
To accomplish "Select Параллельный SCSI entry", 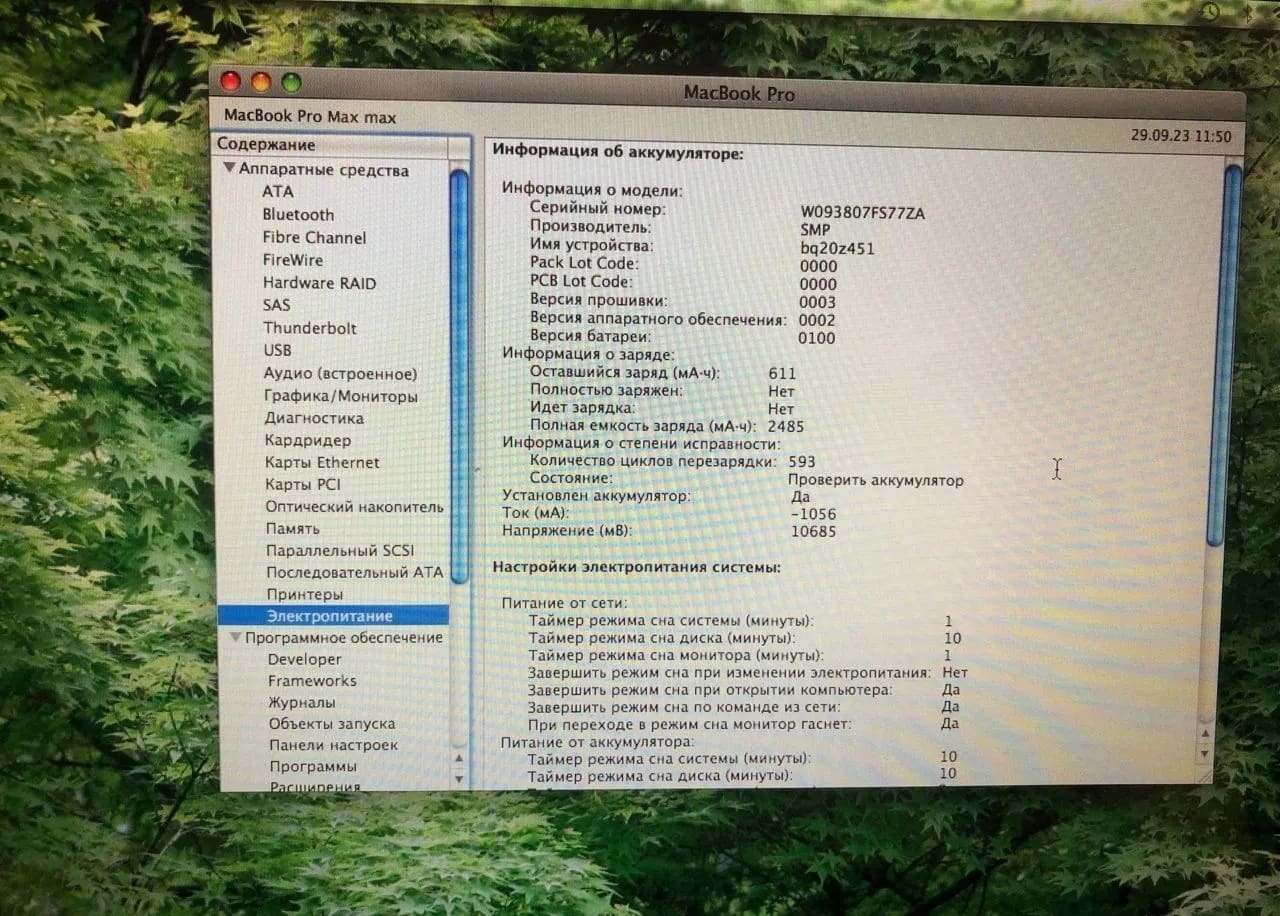I will point(340,550).
